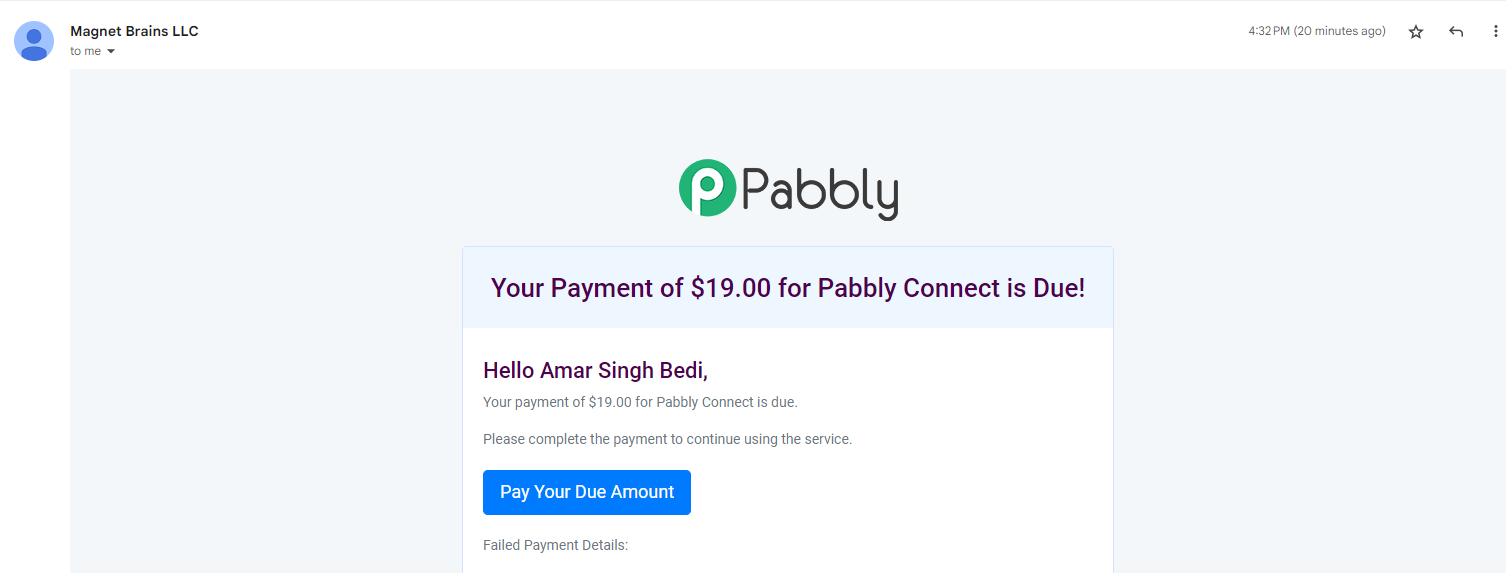Click the 'to me' recipient label
Screen dimensions: 1511x573
tap(85, 51)
